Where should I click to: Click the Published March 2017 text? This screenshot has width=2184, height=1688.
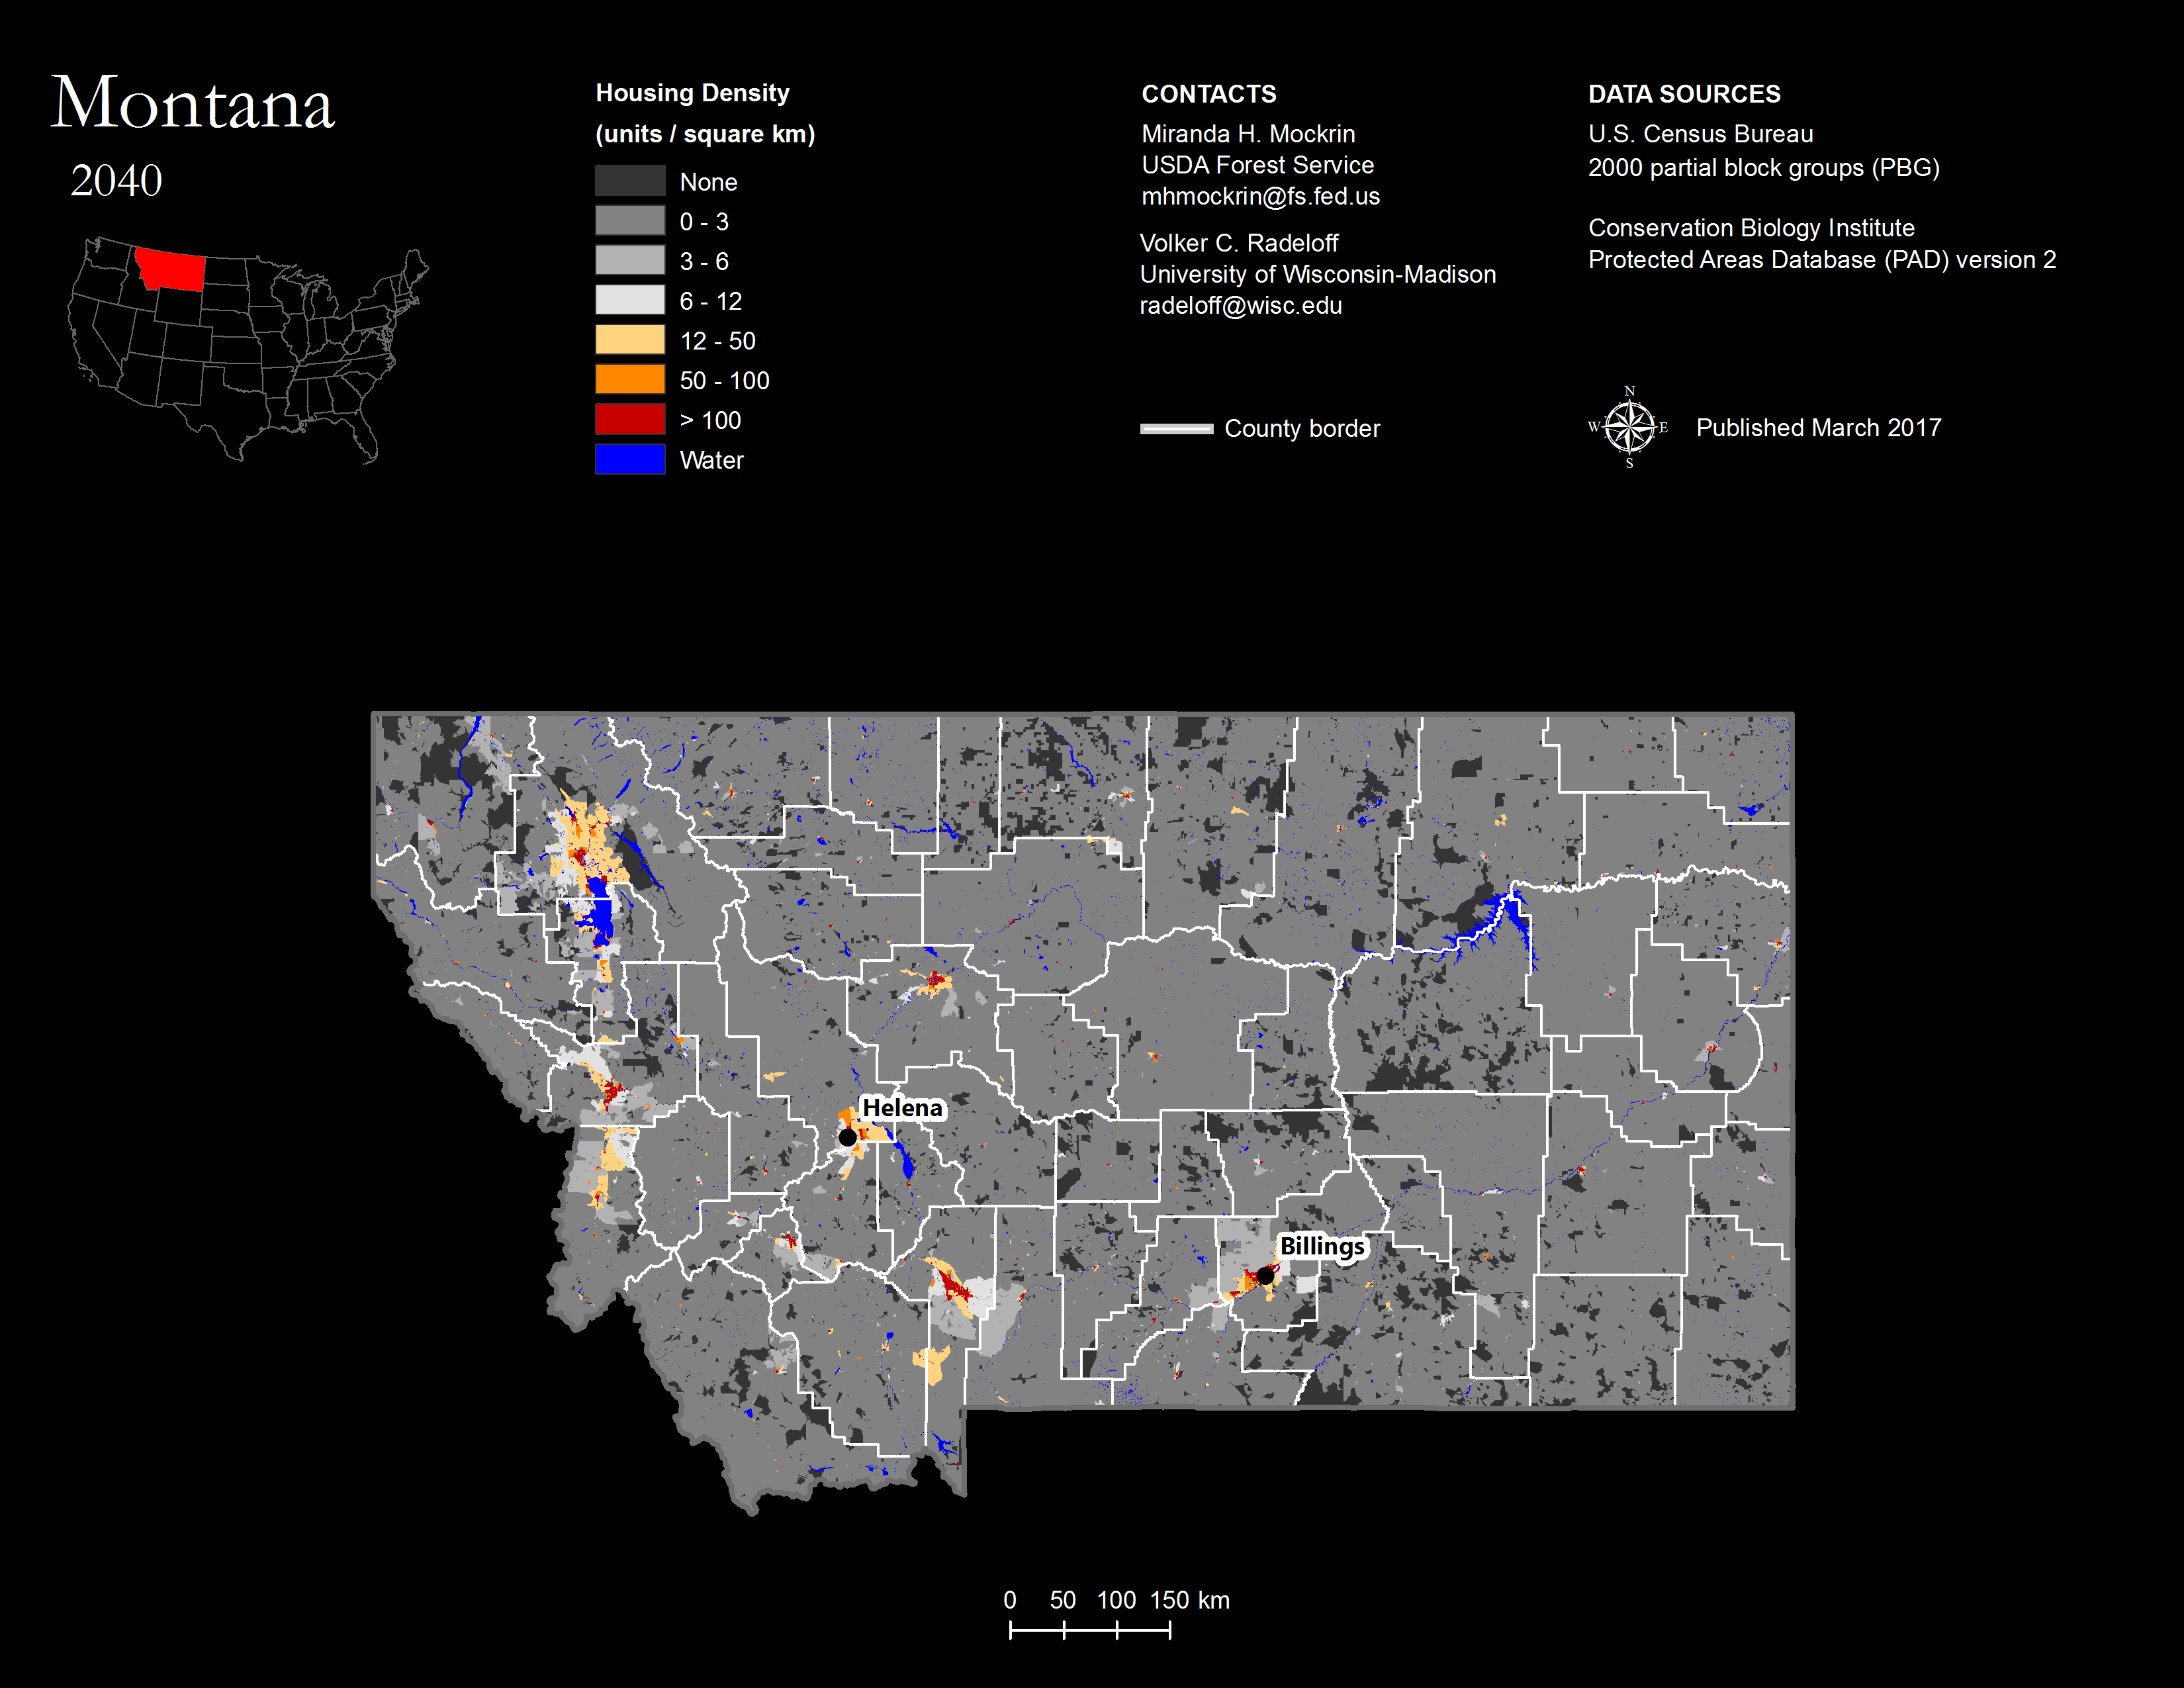click(x=1818, y=428)
